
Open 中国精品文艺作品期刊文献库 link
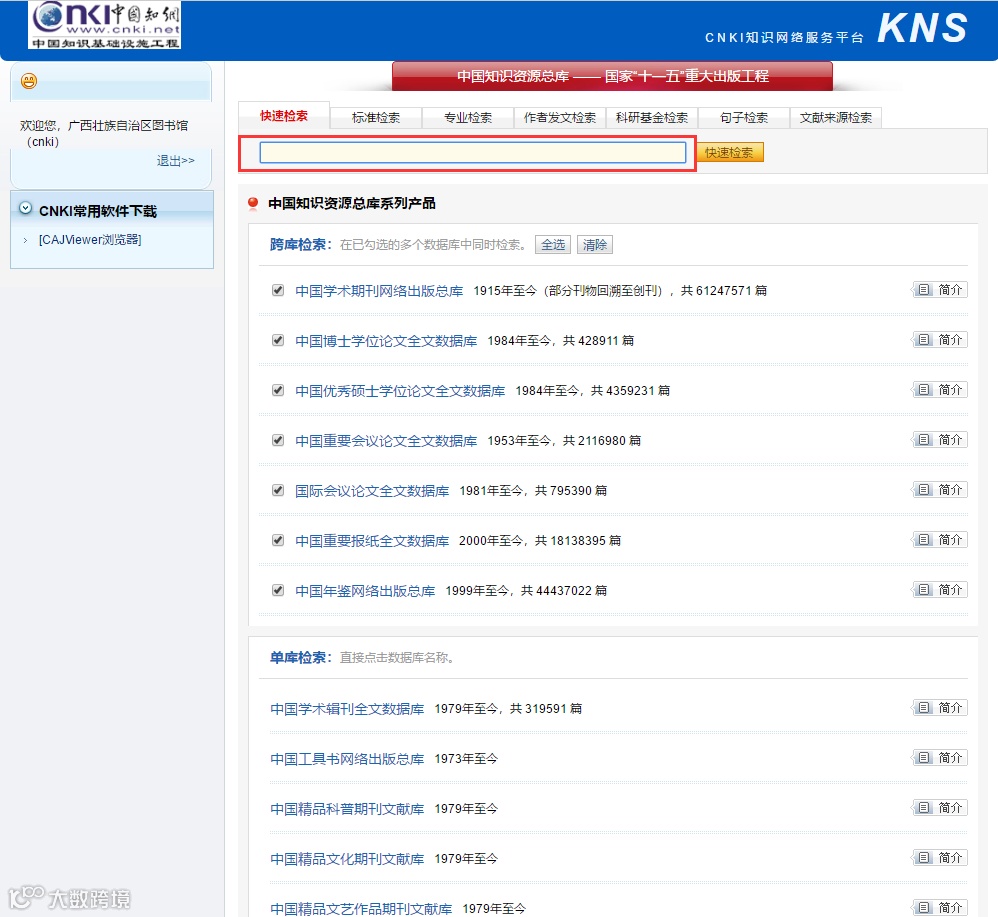click(362, 909)
